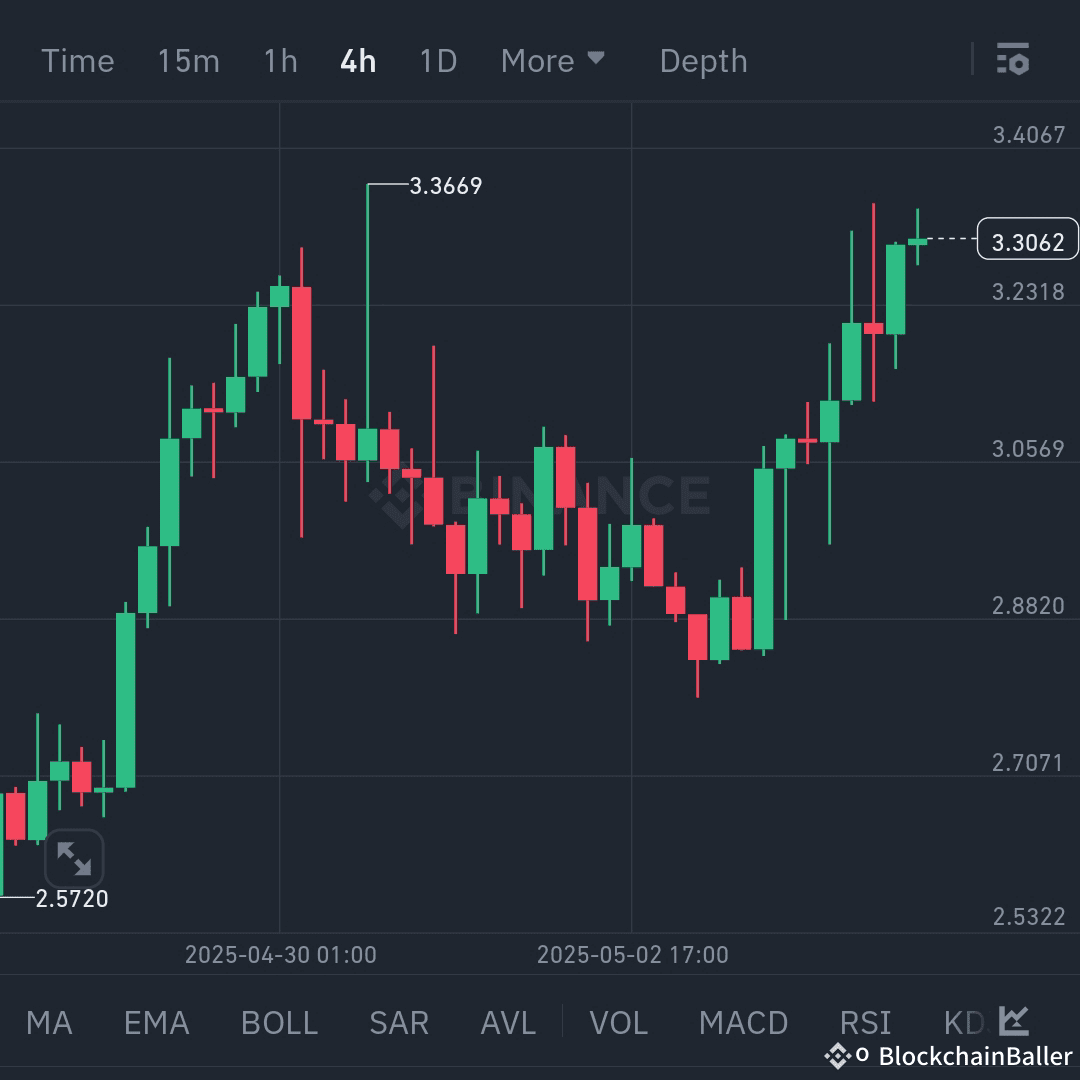
Task: Select the chart style icon beside KDJ
Action: coord(1013,1021)
